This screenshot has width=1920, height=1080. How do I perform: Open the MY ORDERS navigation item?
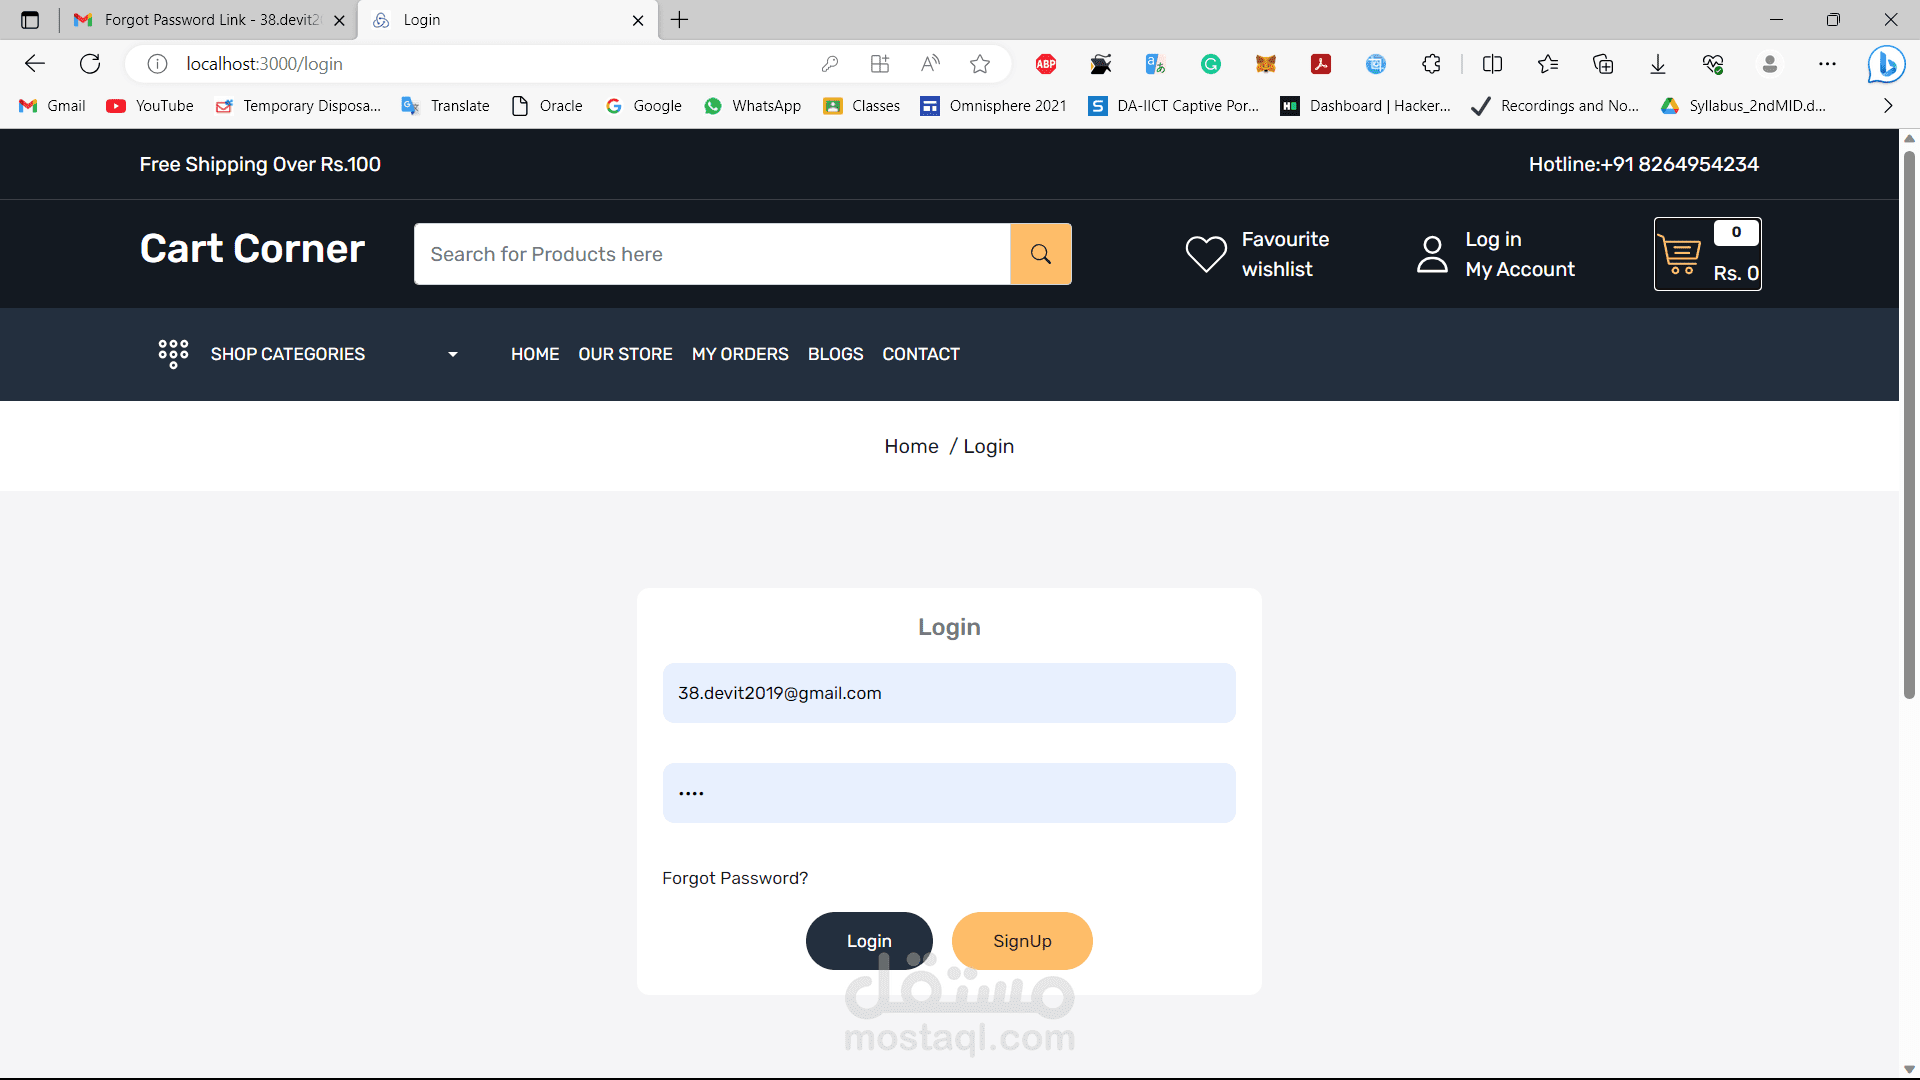tap(740, 354)
